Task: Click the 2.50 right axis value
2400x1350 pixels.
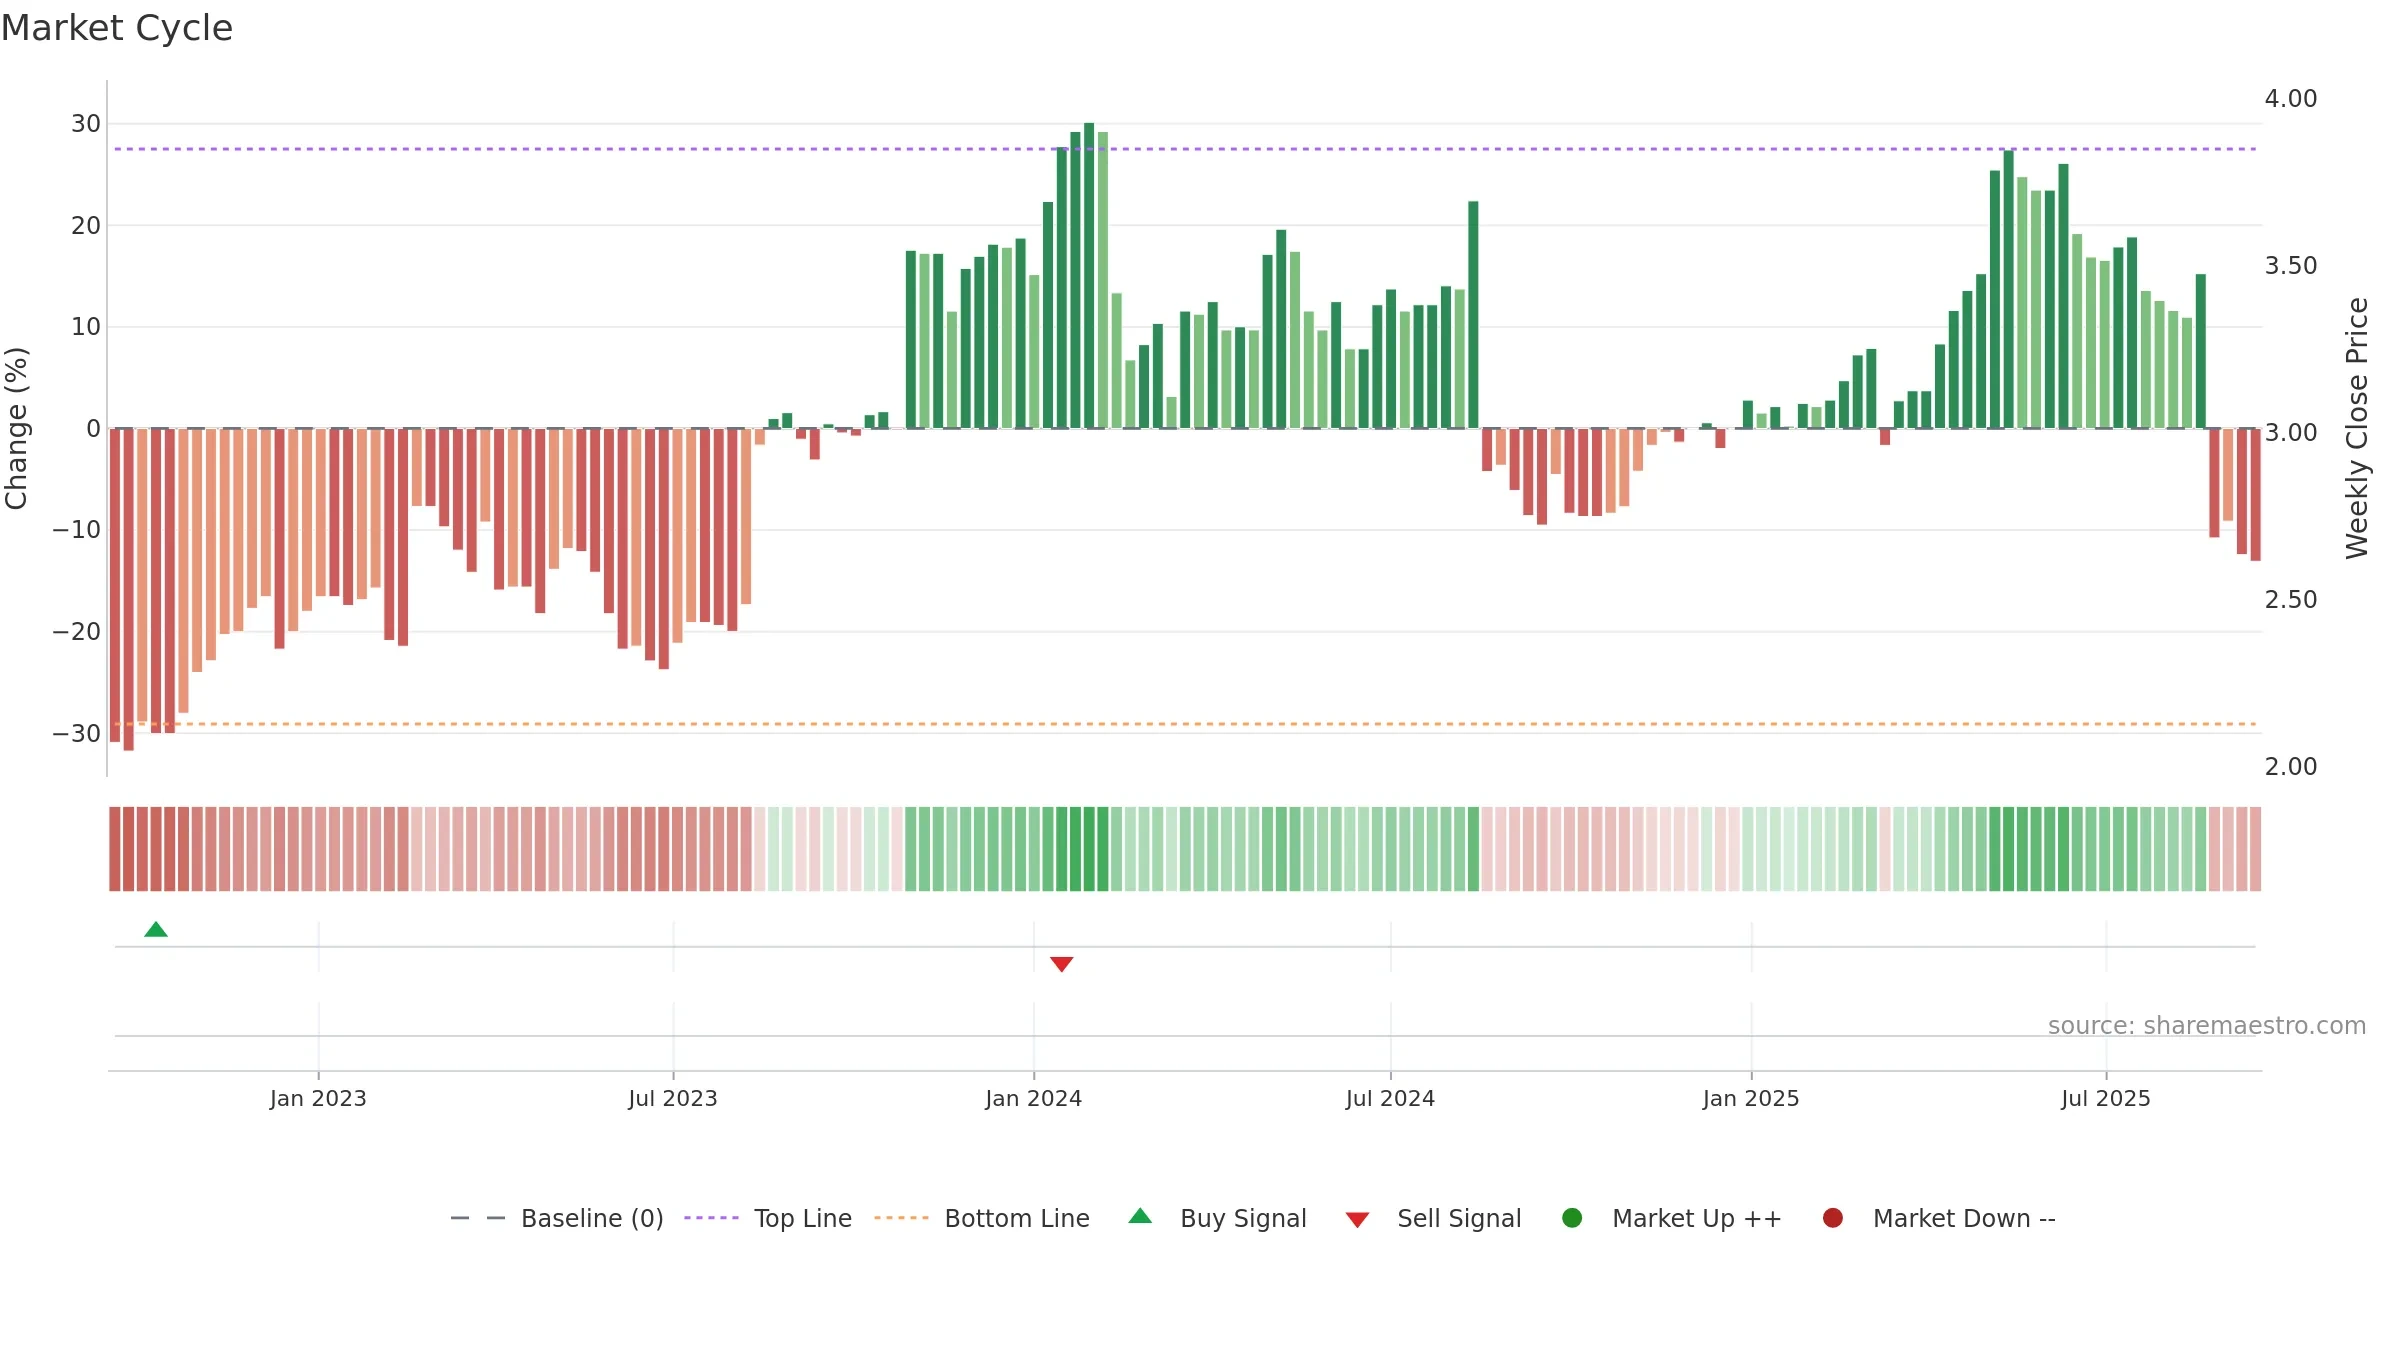Action: (2291, 600)
